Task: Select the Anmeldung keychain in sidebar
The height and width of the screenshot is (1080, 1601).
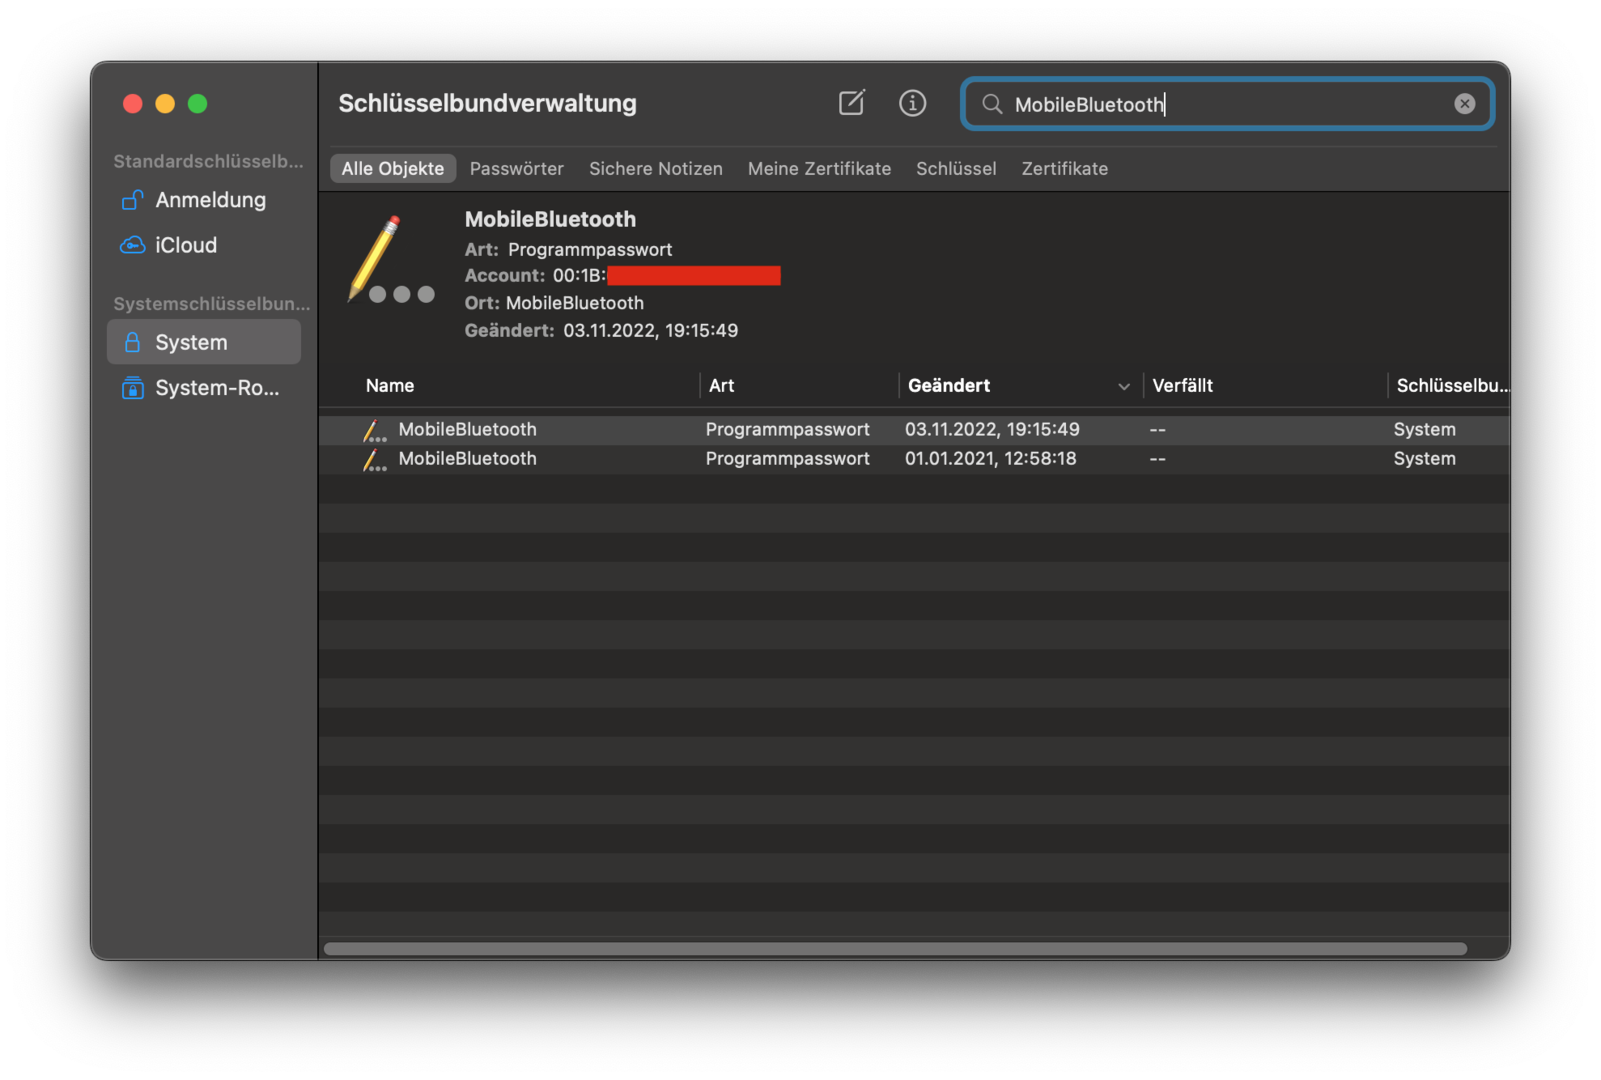Action: coord(210,200)
